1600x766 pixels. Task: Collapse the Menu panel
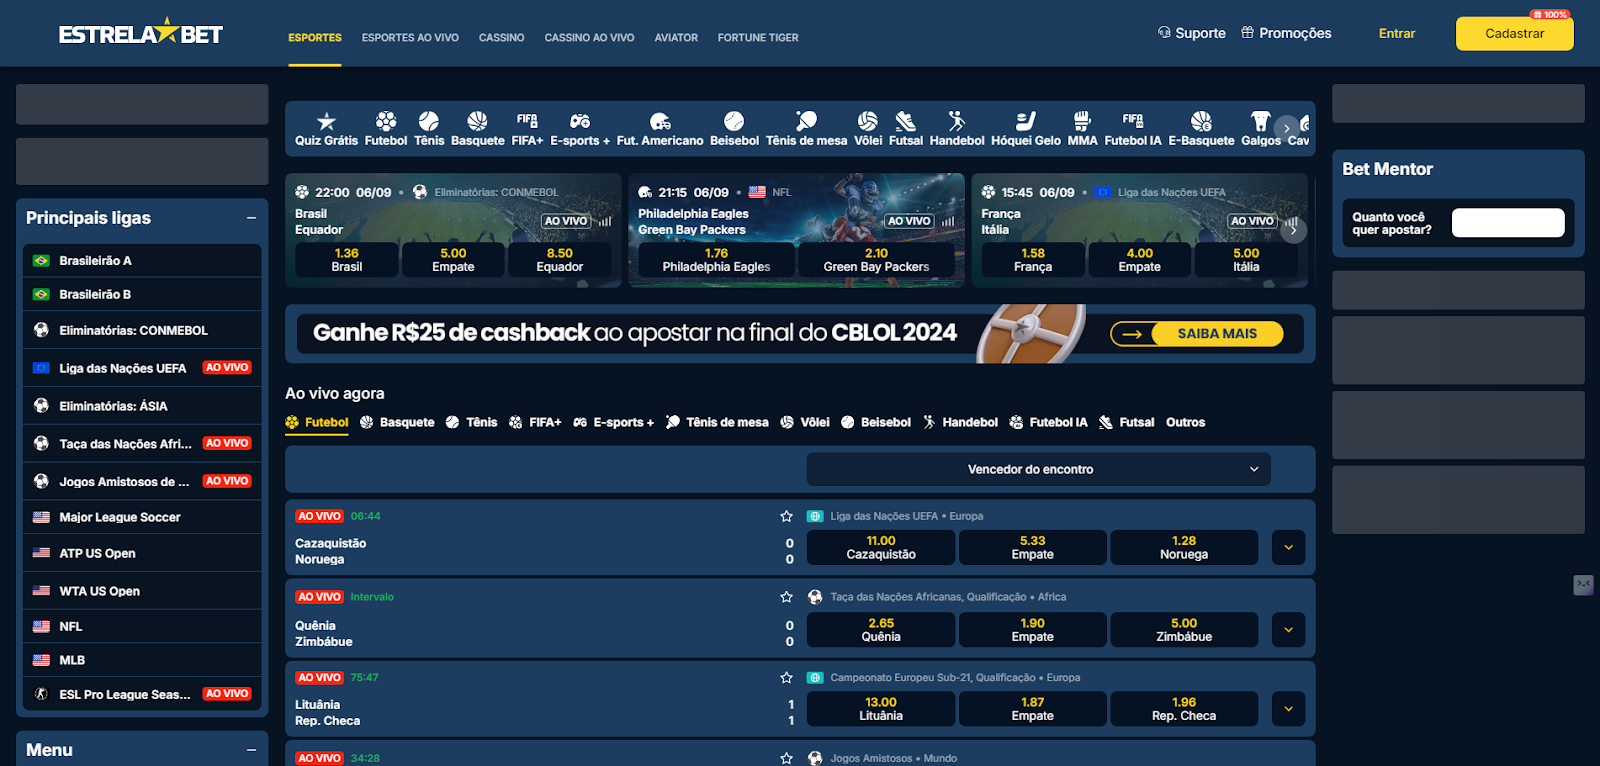pyautogui.click(x=251, y=750)
